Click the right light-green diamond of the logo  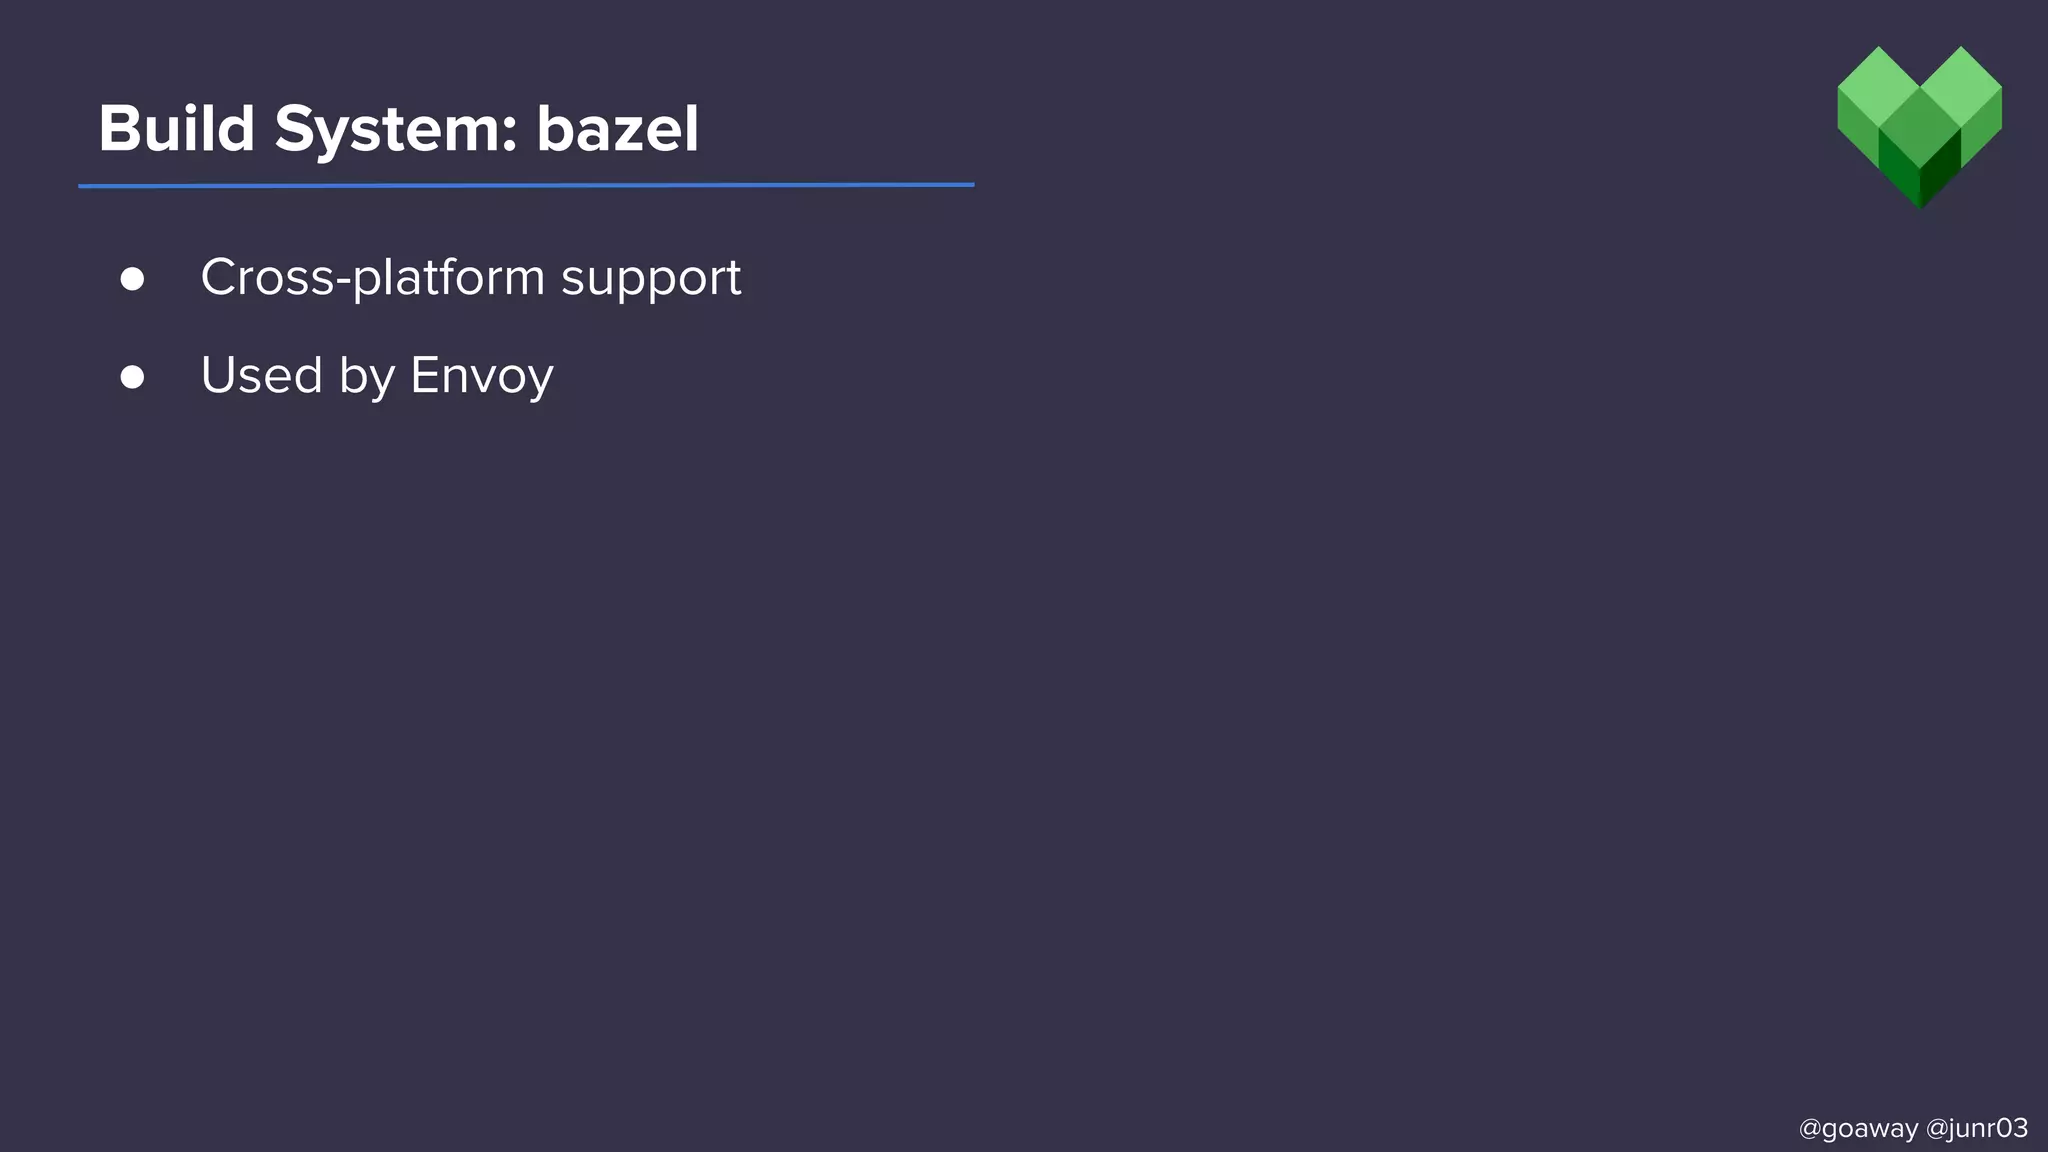click(1961, 88)
